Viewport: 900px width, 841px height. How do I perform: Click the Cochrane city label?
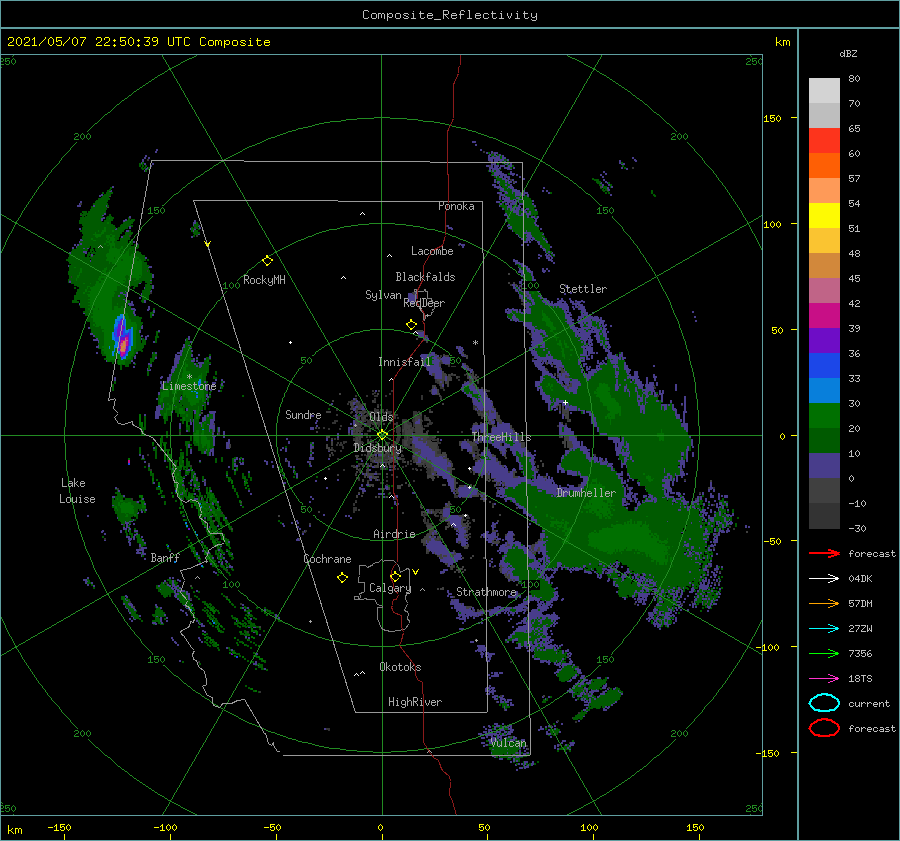pos(327,559)
